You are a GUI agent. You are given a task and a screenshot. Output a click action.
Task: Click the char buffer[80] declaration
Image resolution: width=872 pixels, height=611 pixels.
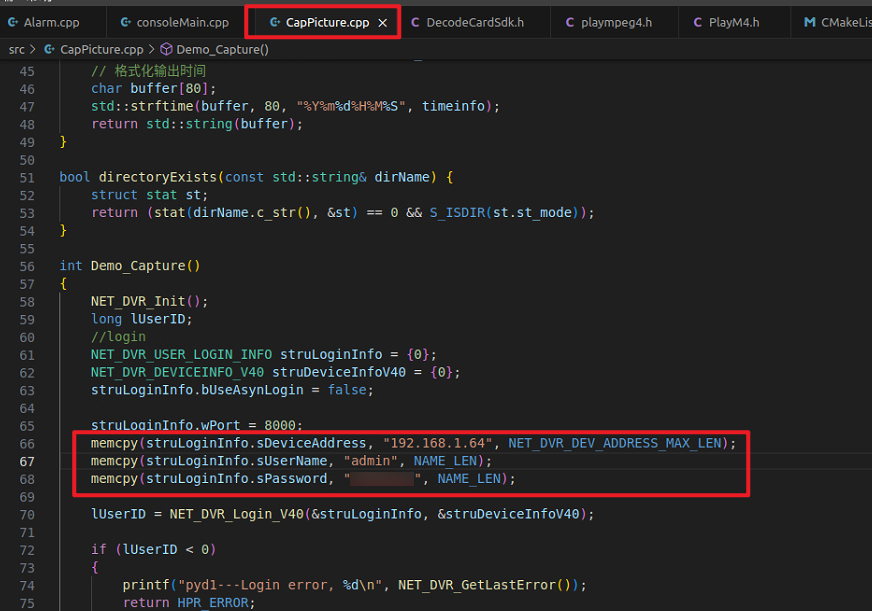pos(153,88)
